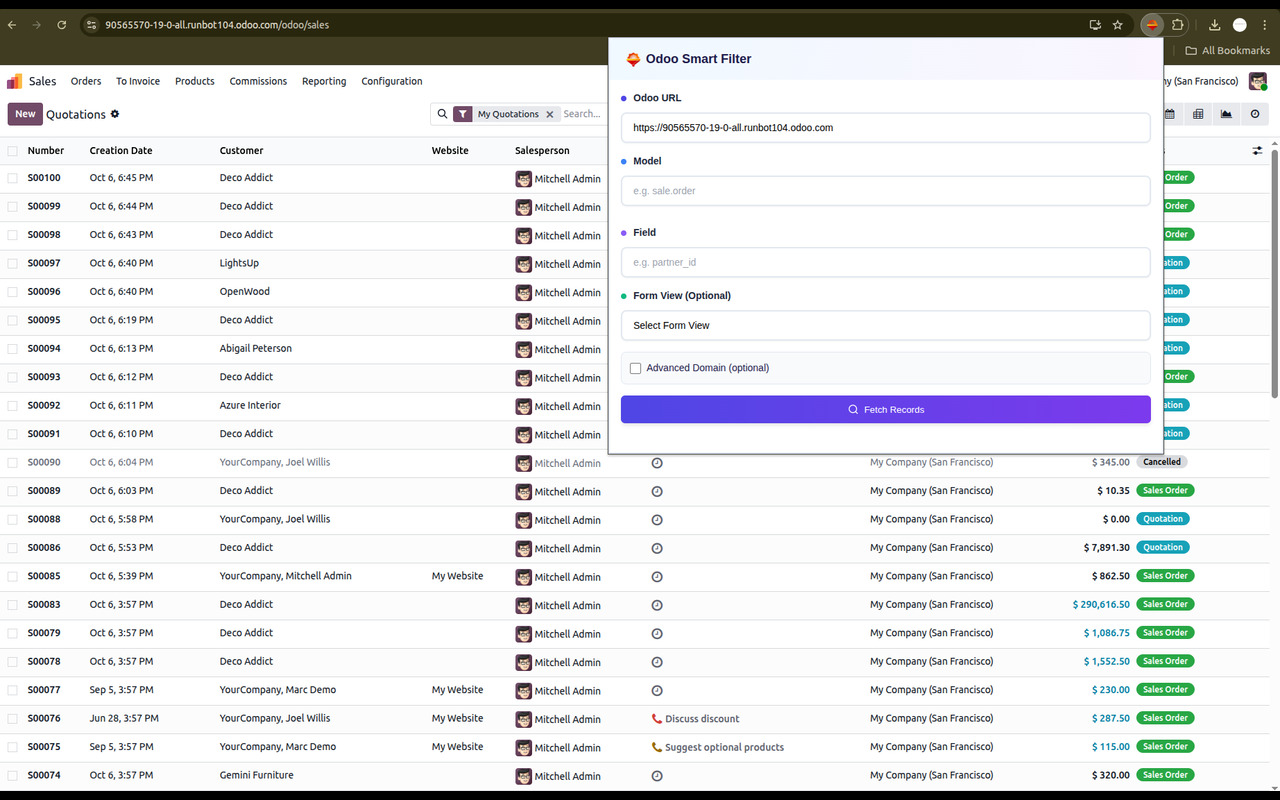This screenshot has width=1280, height=800.
Task: Remove the My Quotations filter facet
Action: tap(549, 114)
